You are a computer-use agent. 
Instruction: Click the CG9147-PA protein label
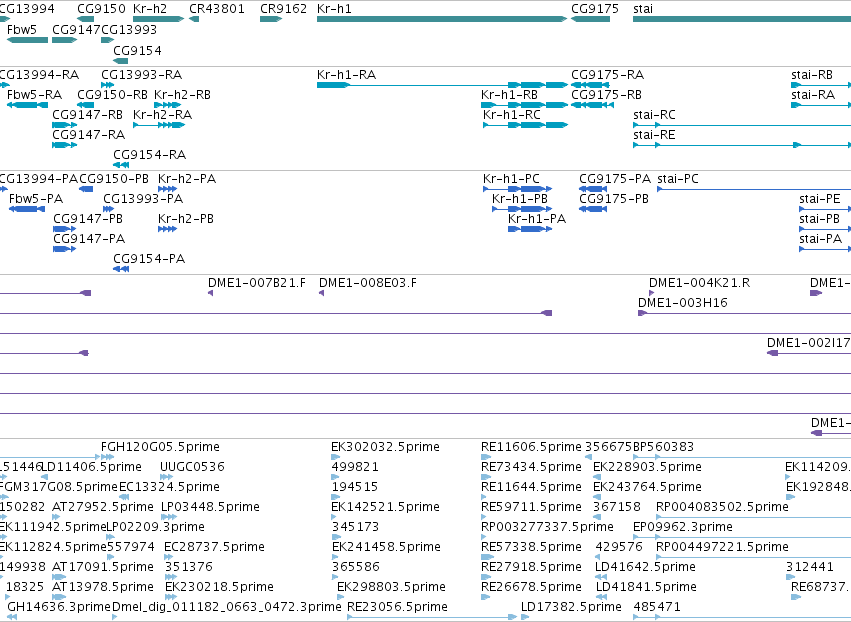89,239
